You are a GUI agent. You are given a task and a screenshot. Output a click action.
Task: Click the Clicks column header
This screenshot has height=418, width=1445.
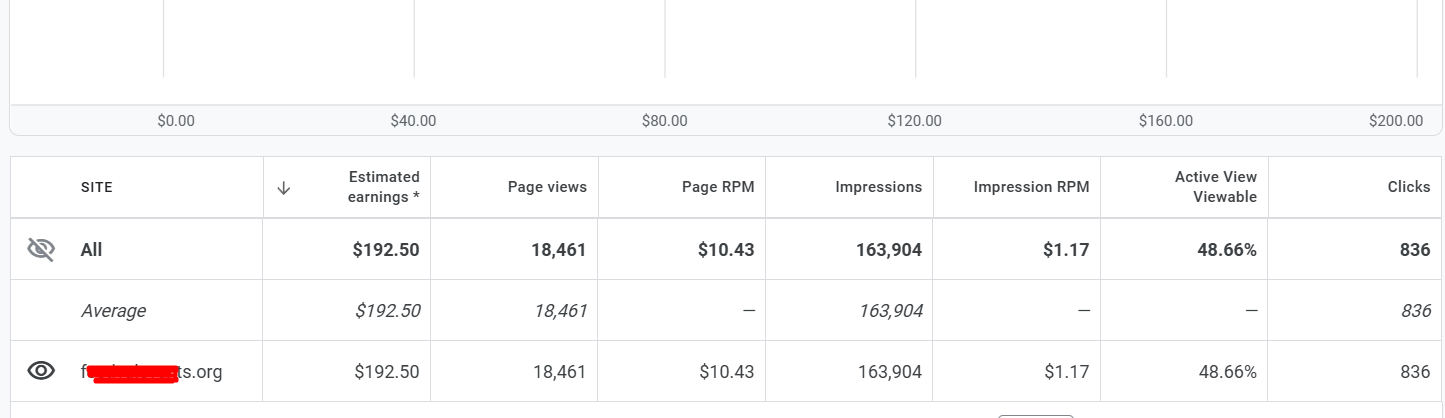click(1408, 187)
